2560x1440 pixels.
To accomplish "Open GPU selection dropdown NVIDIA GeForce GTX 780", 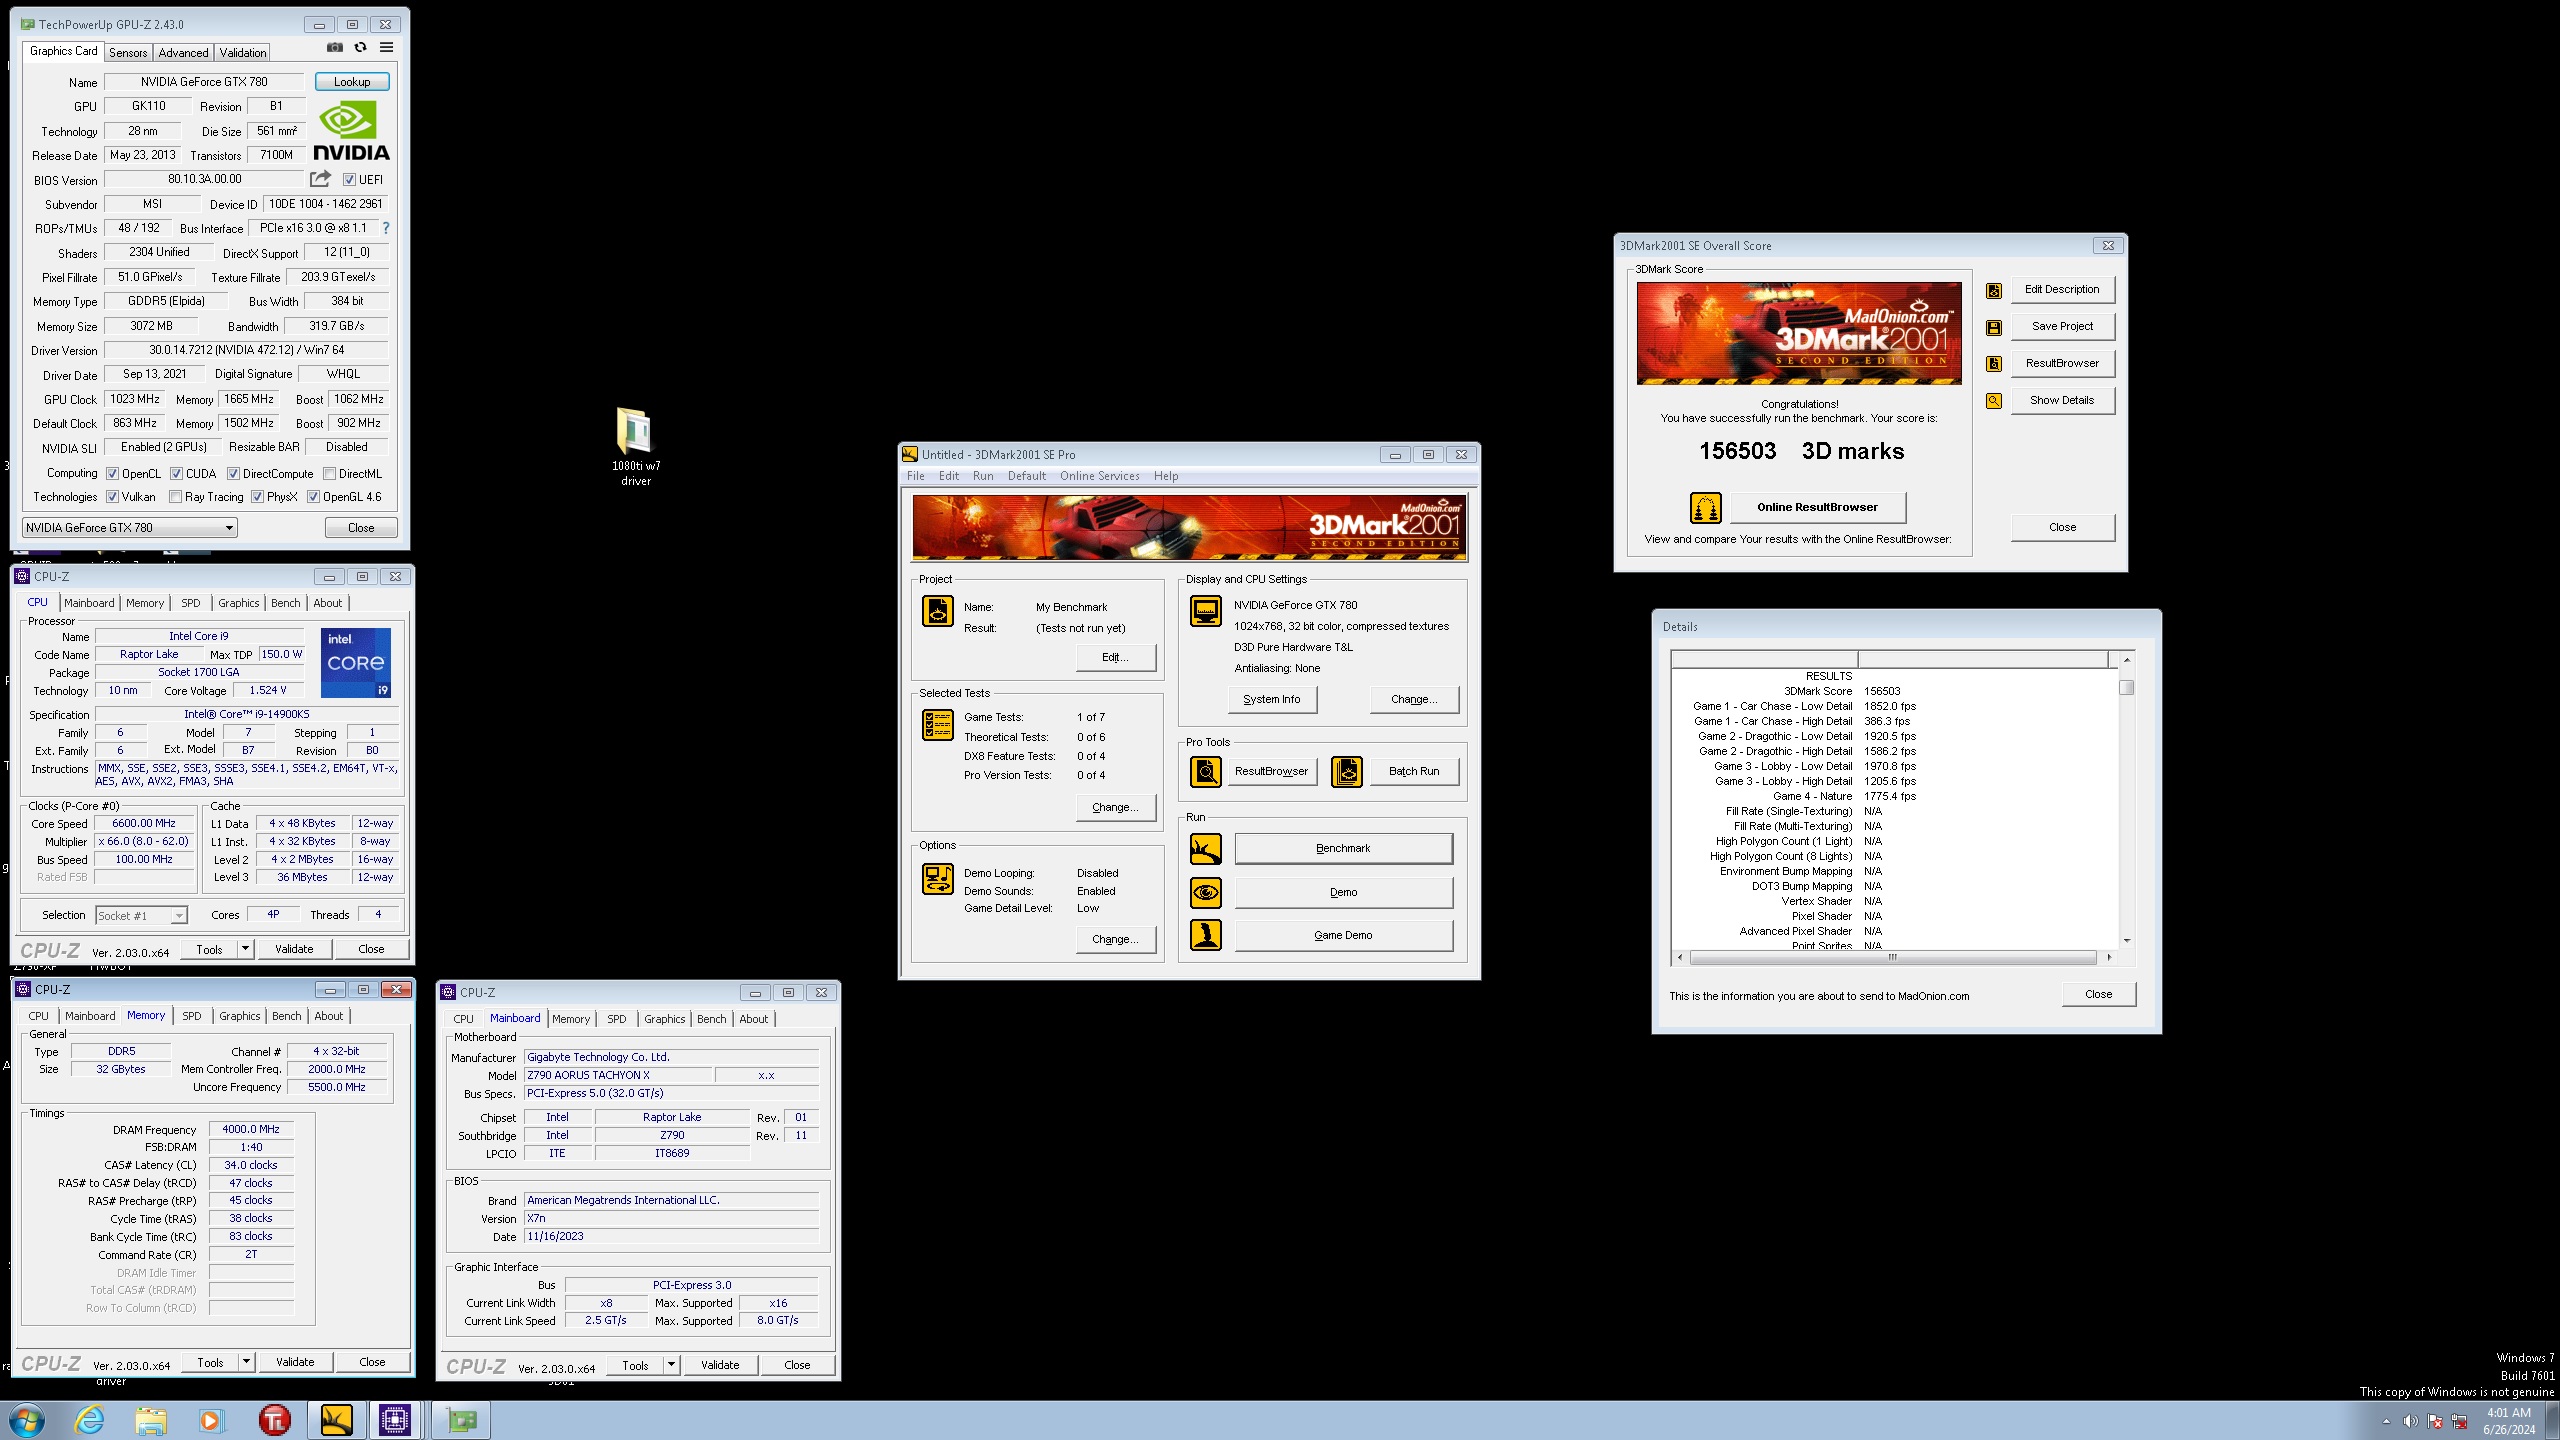I will tap(130, 528).
